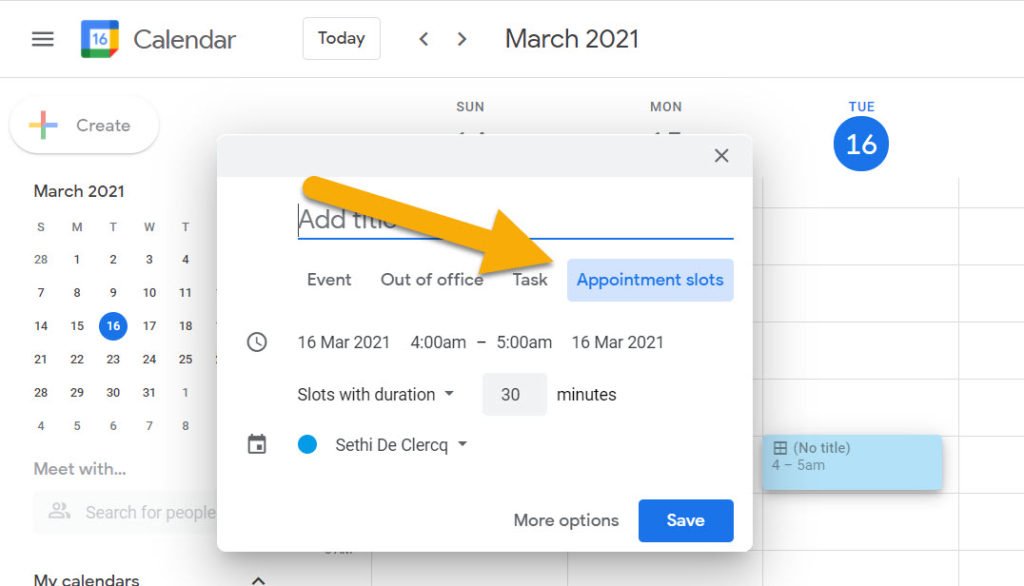Save the appointment slots
This screenshot has height=586, width=1024.
686,520
